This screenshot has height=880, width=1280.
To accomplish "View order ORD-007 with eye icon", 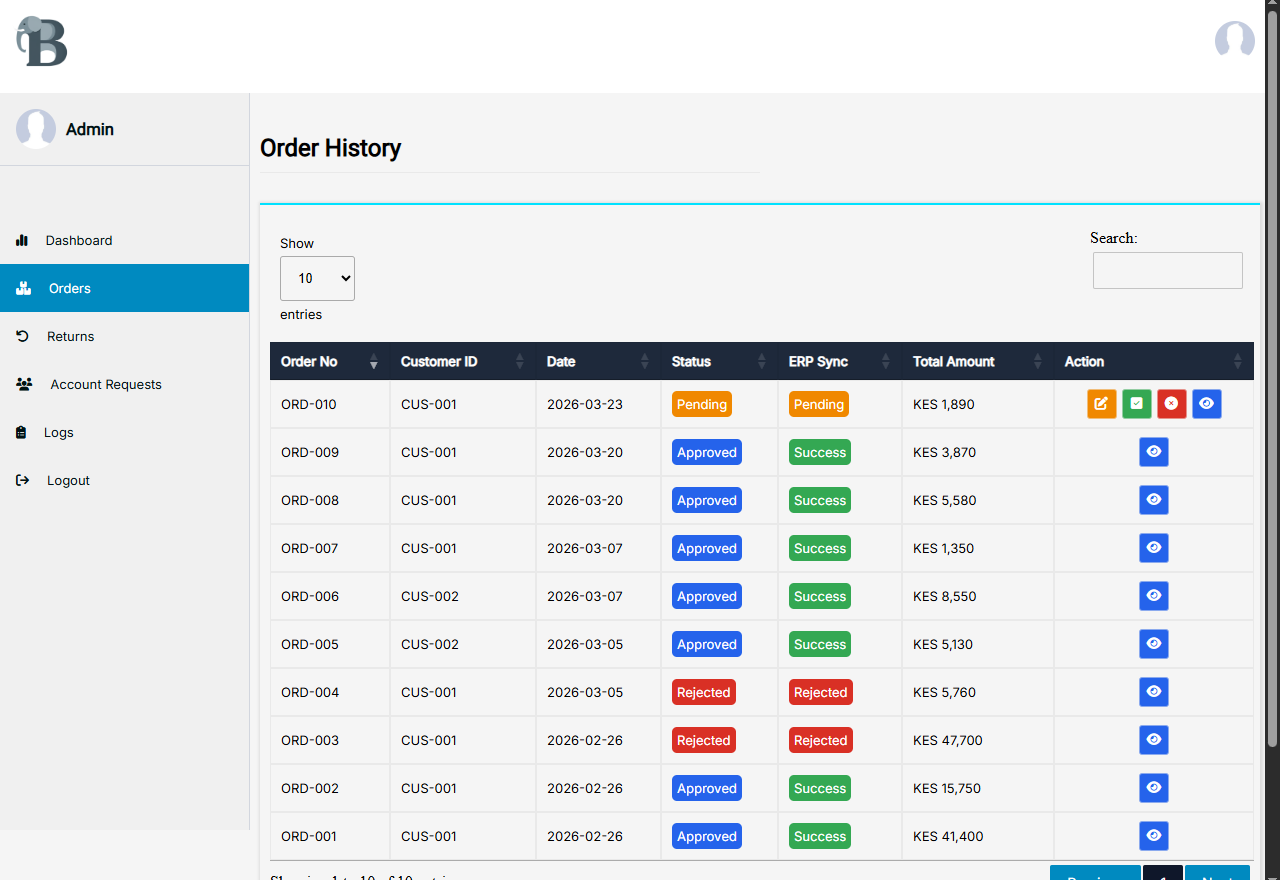I will (1154, 548).
